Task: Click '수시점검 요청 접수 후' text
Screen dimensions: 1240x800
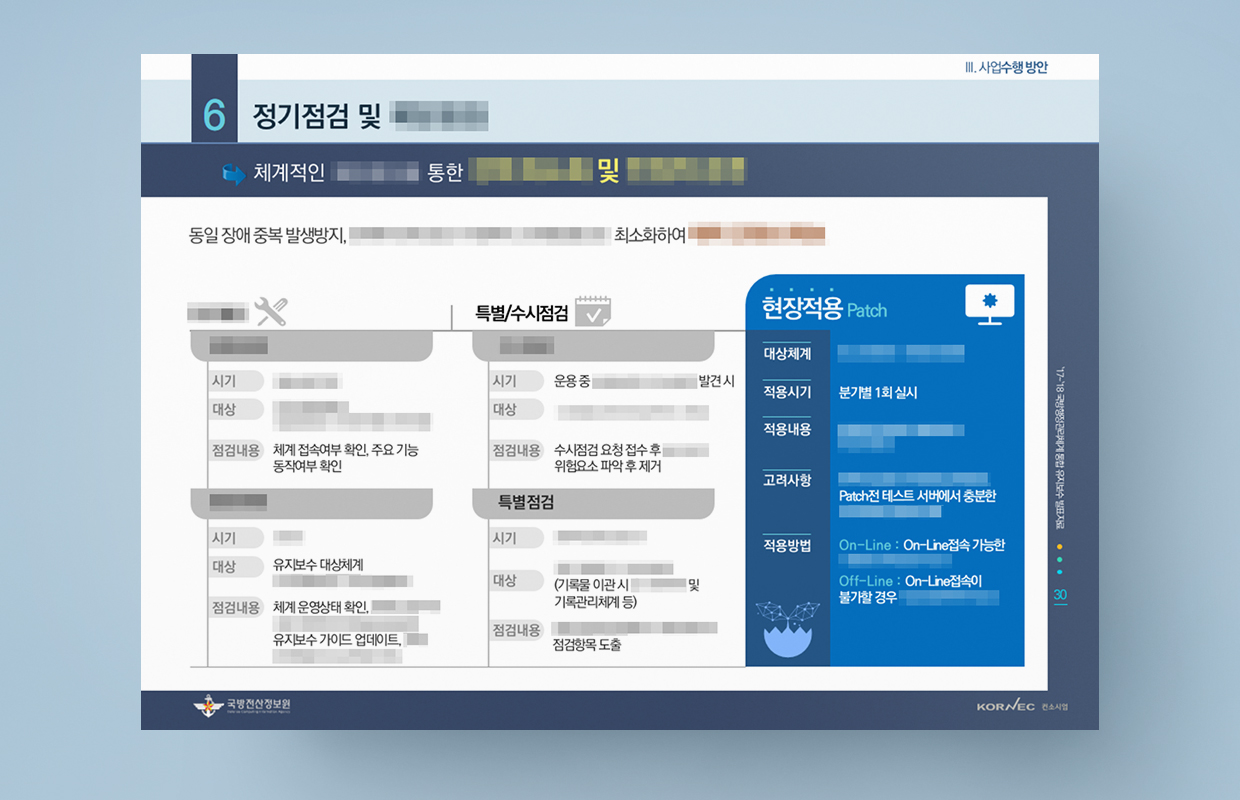Action: 607,450
